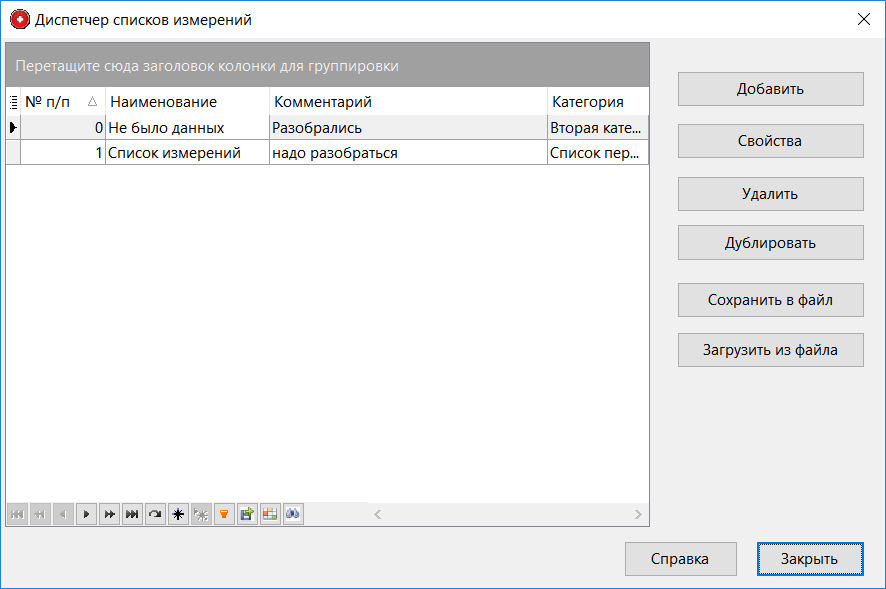
Task: Open Свойства for the selected list
Action: (x=770, y=140)
